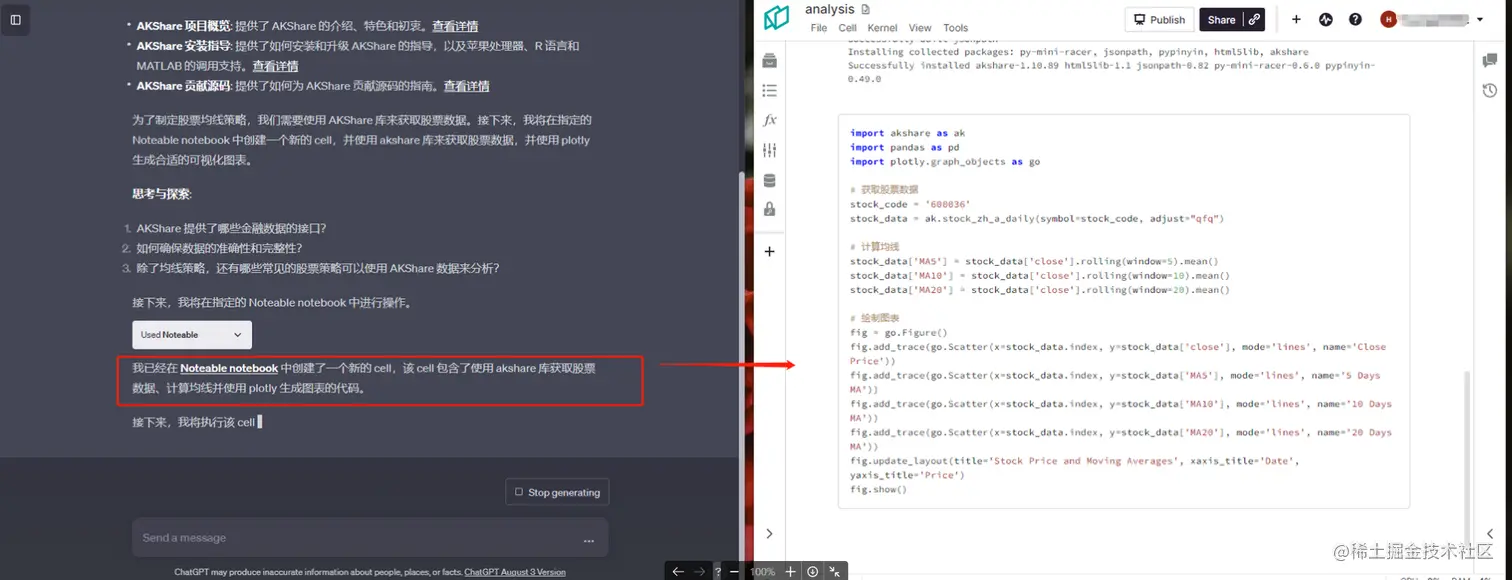This screenshot has width=1512, height=580.
Task: Go back with left arrow in viewer toolbar
Action: point(678,571)
